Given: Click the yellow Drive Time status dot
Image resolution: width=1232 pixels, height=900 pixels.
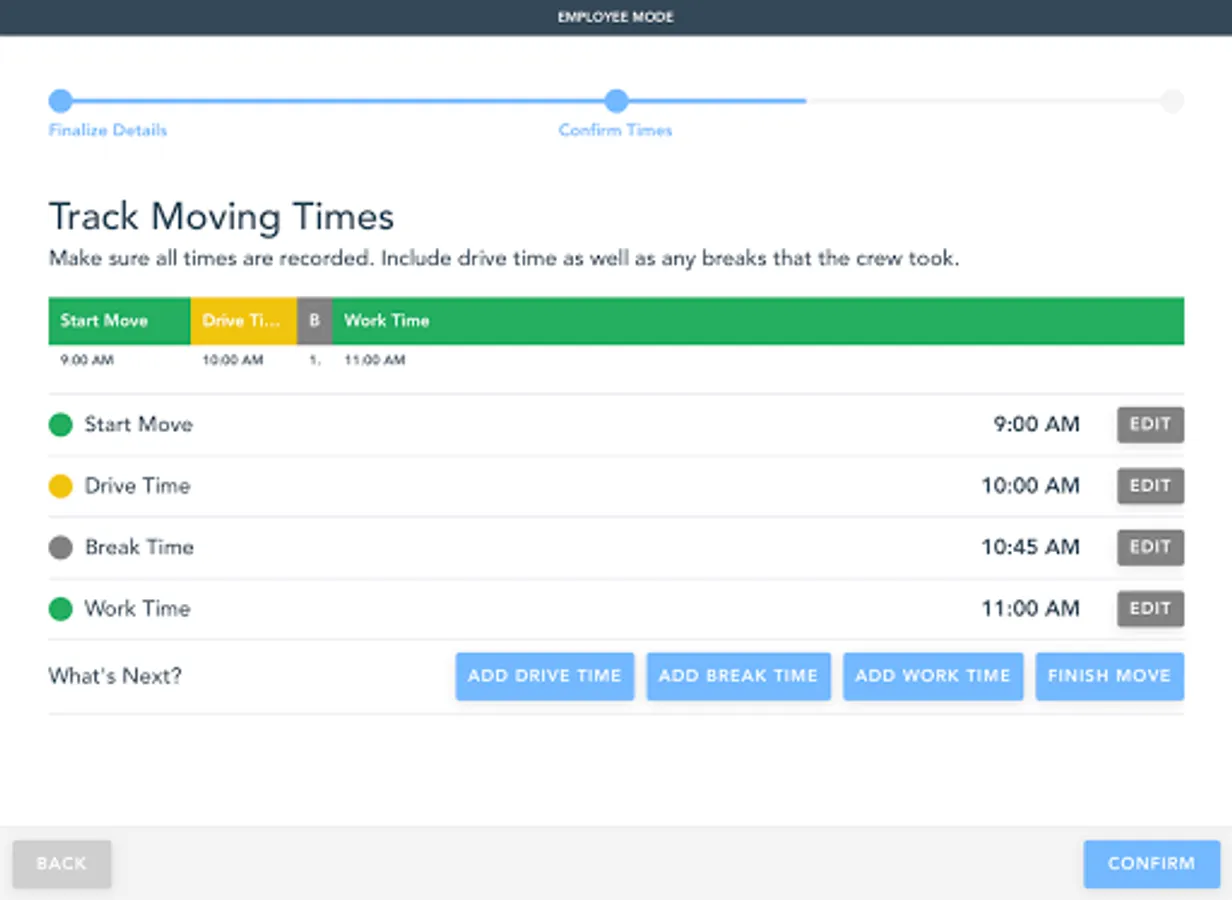Looking at the screenshot, I should click(60, 486).
